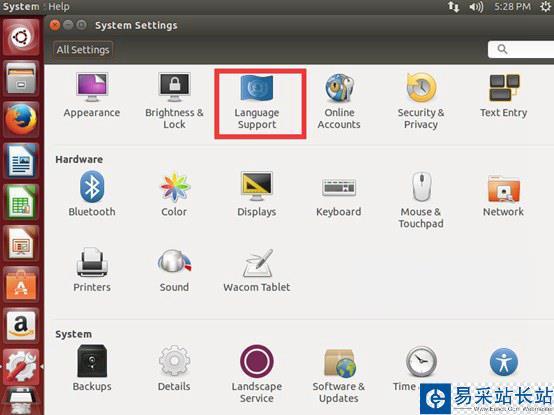The width and height of the screenshot is (554, 415).
Task: Launch LibreOffice Impress from the dock
Action: [x=21, y=243]
